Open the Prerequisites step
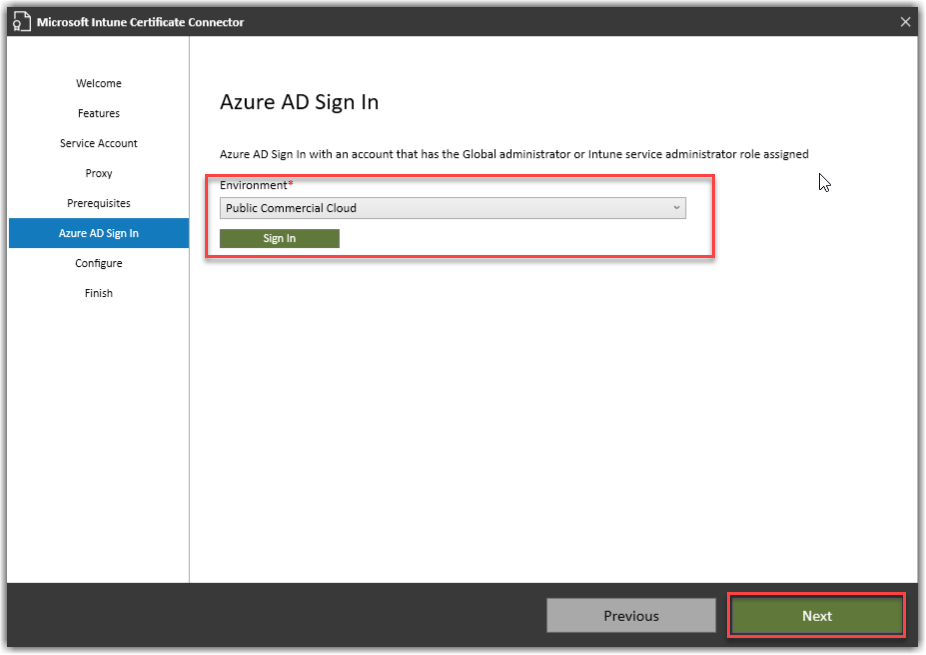The width and height of the screenshot is (926, 655). coord(99,203)
